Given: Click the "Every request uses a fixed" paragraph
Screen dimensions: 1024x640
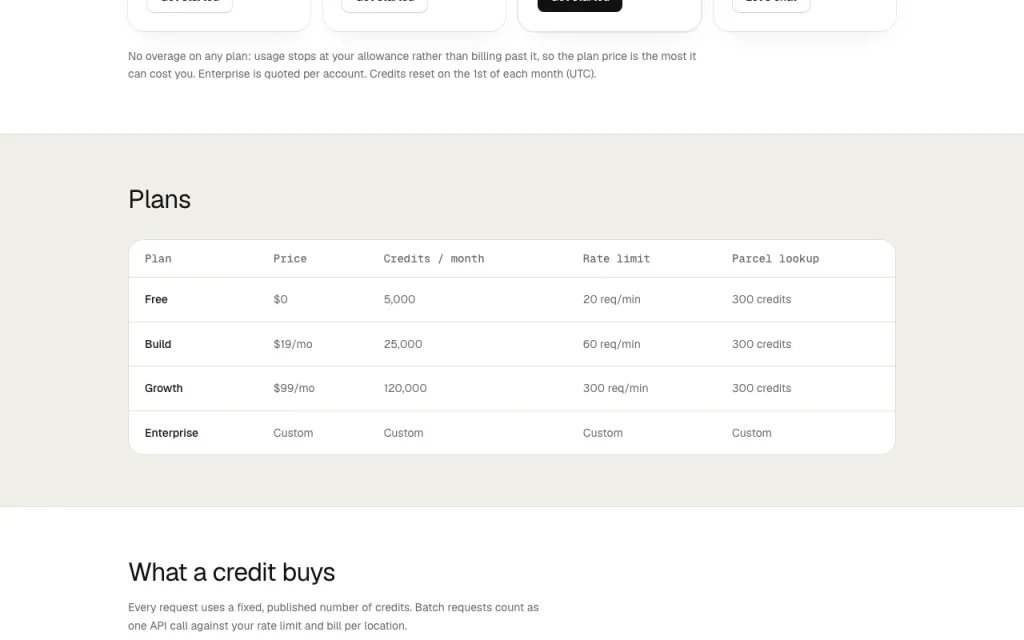Looking at the screenshot, I should [333, 616].
